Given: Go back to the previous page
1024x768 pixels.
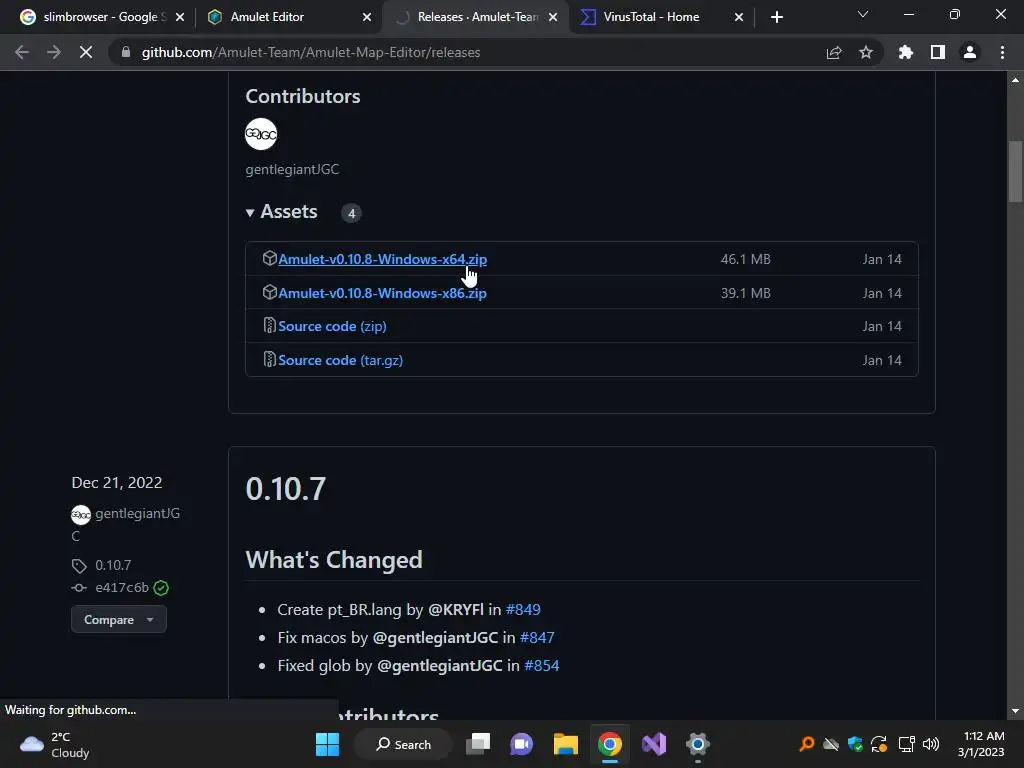Looking at the screenshot, I should click(22, 52).
